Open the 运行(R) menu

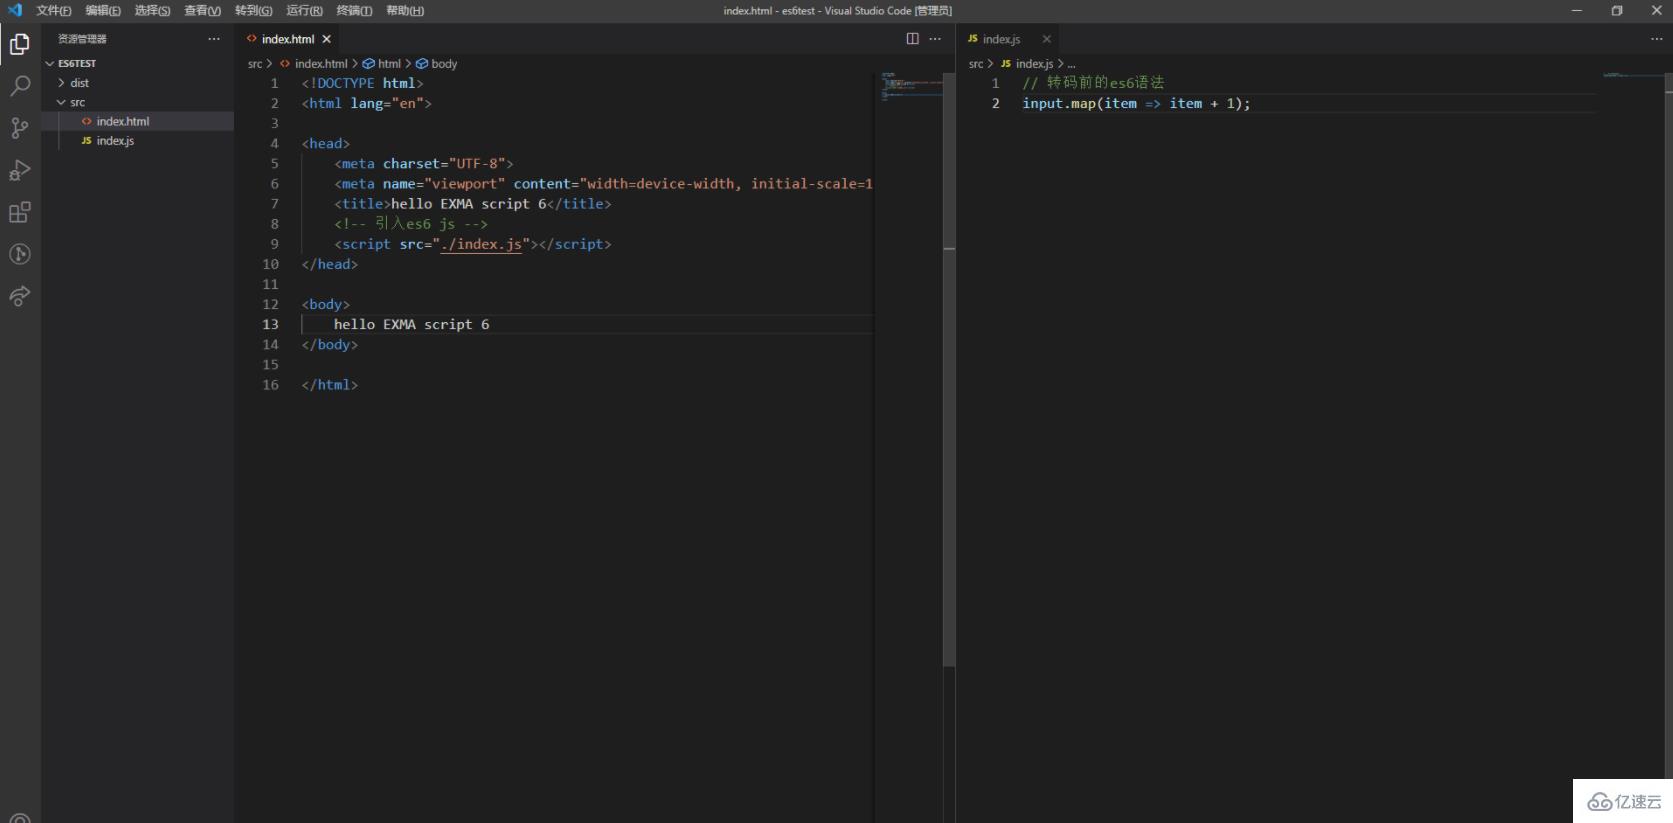pos(304,10)
